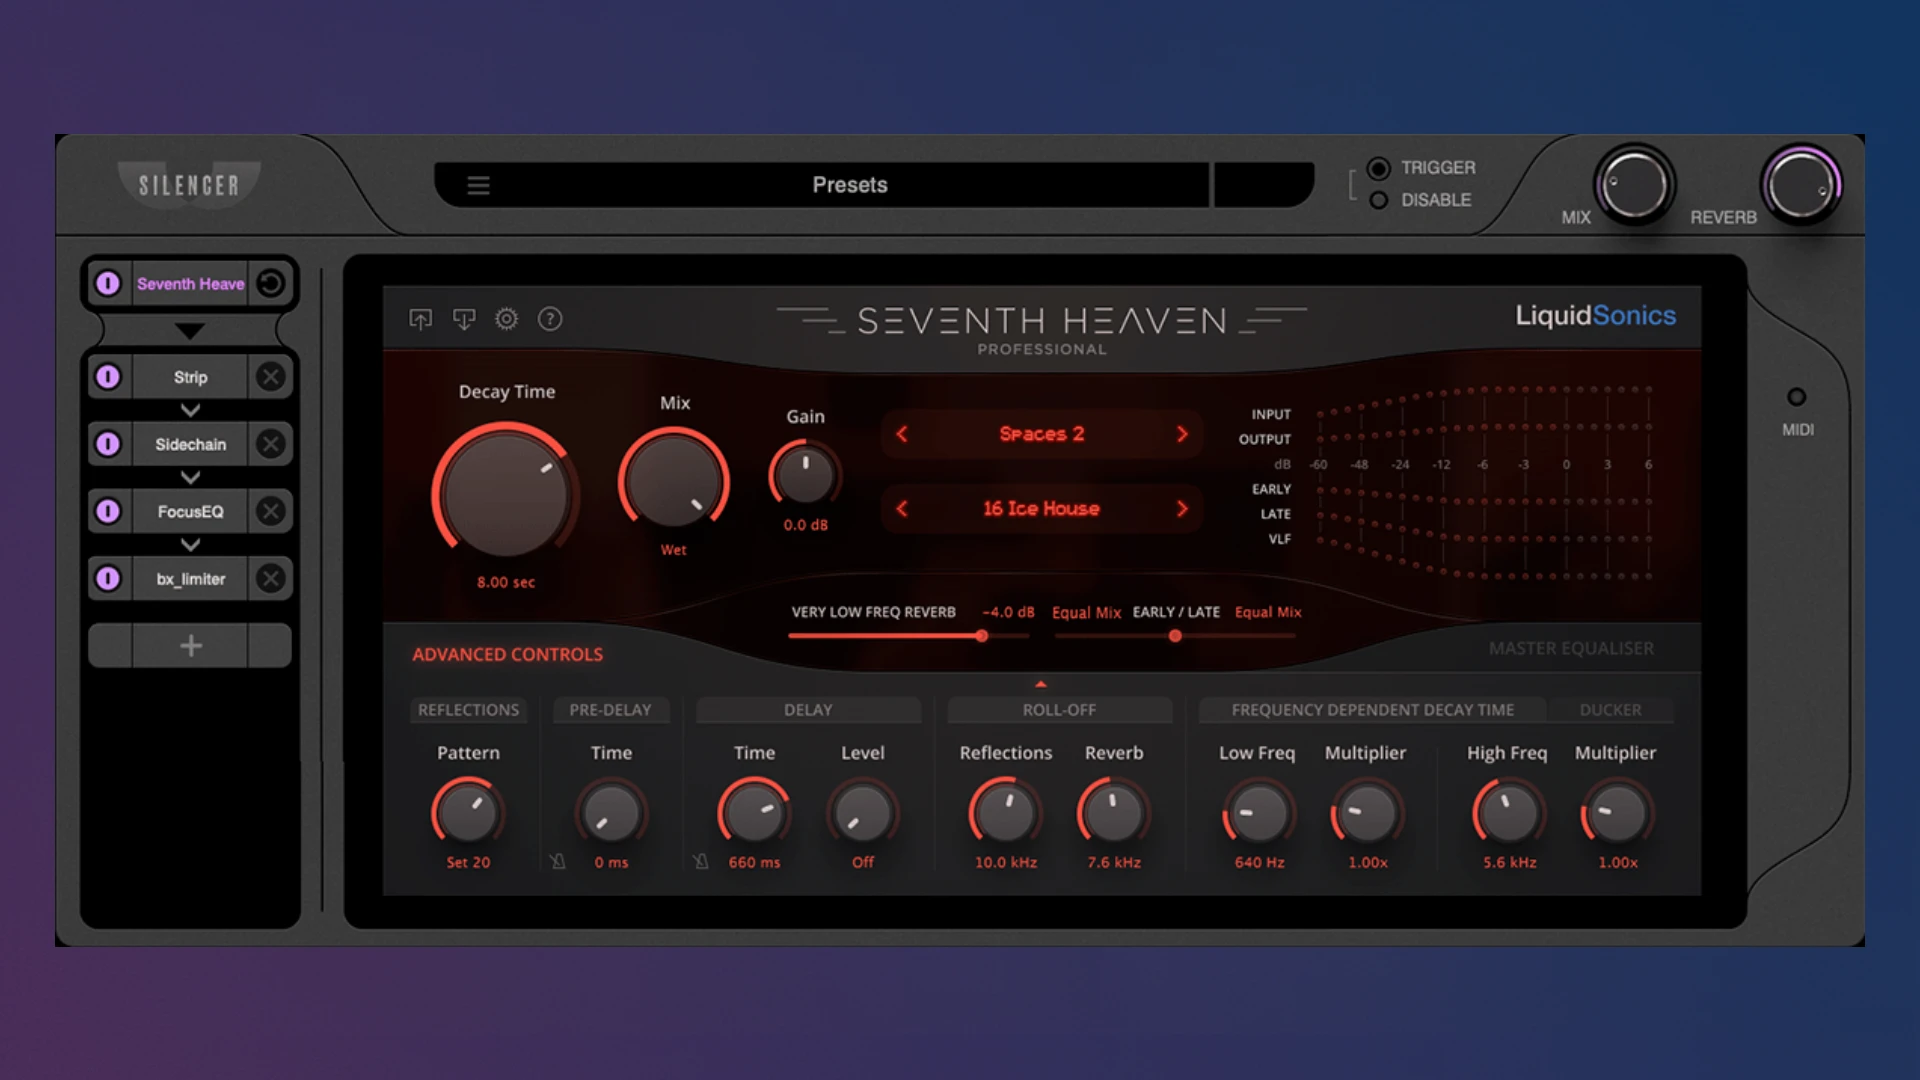Toggle power of Seventh Heaven plugin

pyautogui.click(x=108, y=283)
